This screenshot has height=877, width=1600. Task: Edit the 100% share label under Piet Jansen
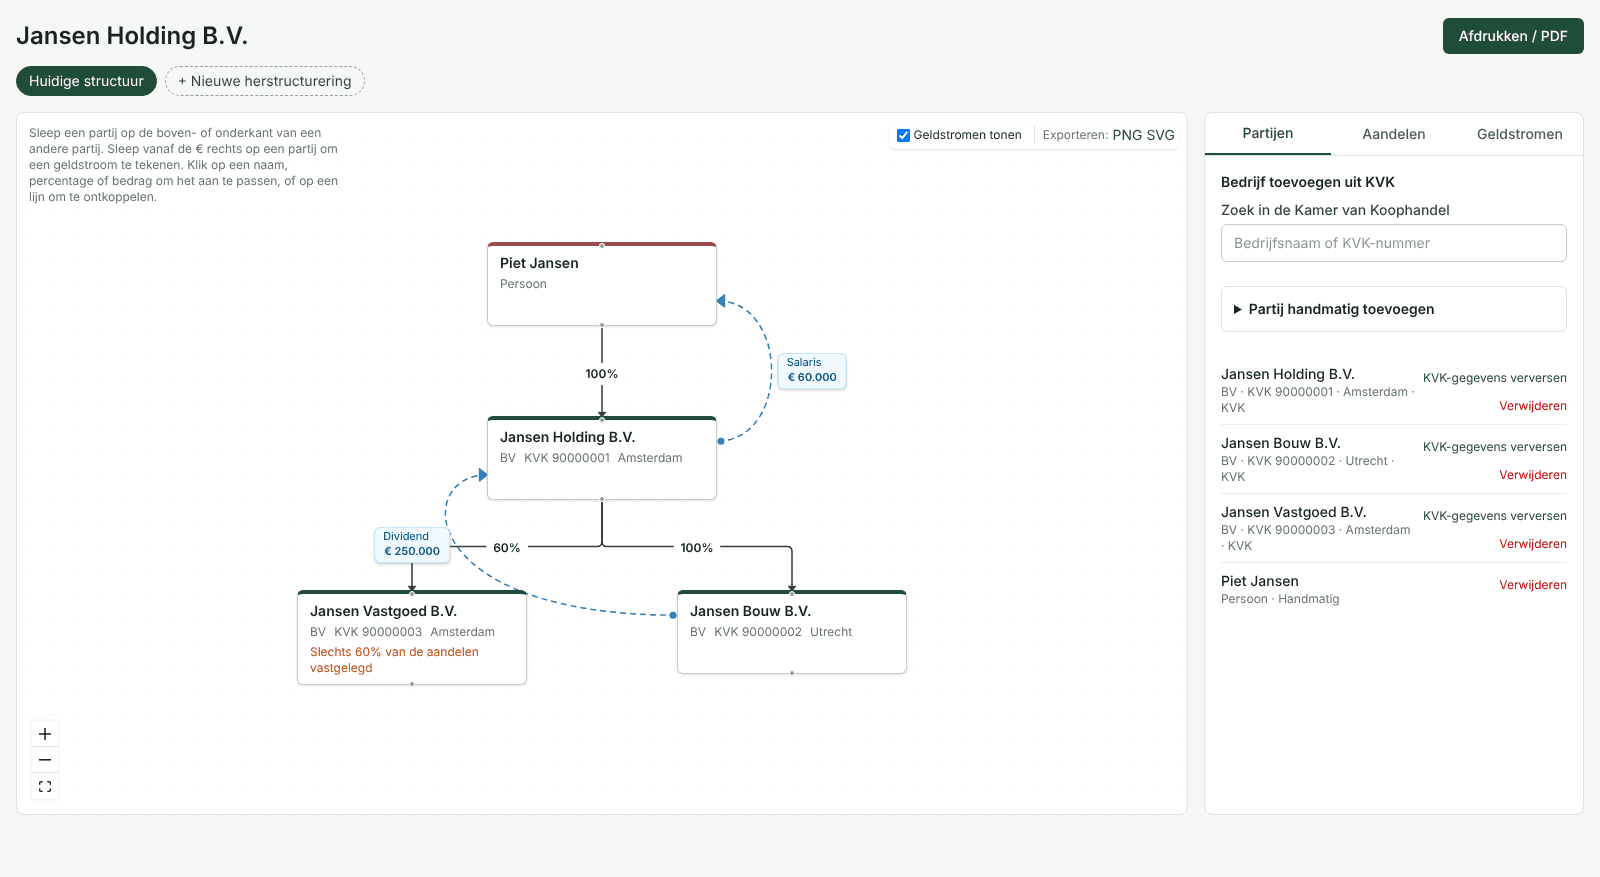pos(602,374)
